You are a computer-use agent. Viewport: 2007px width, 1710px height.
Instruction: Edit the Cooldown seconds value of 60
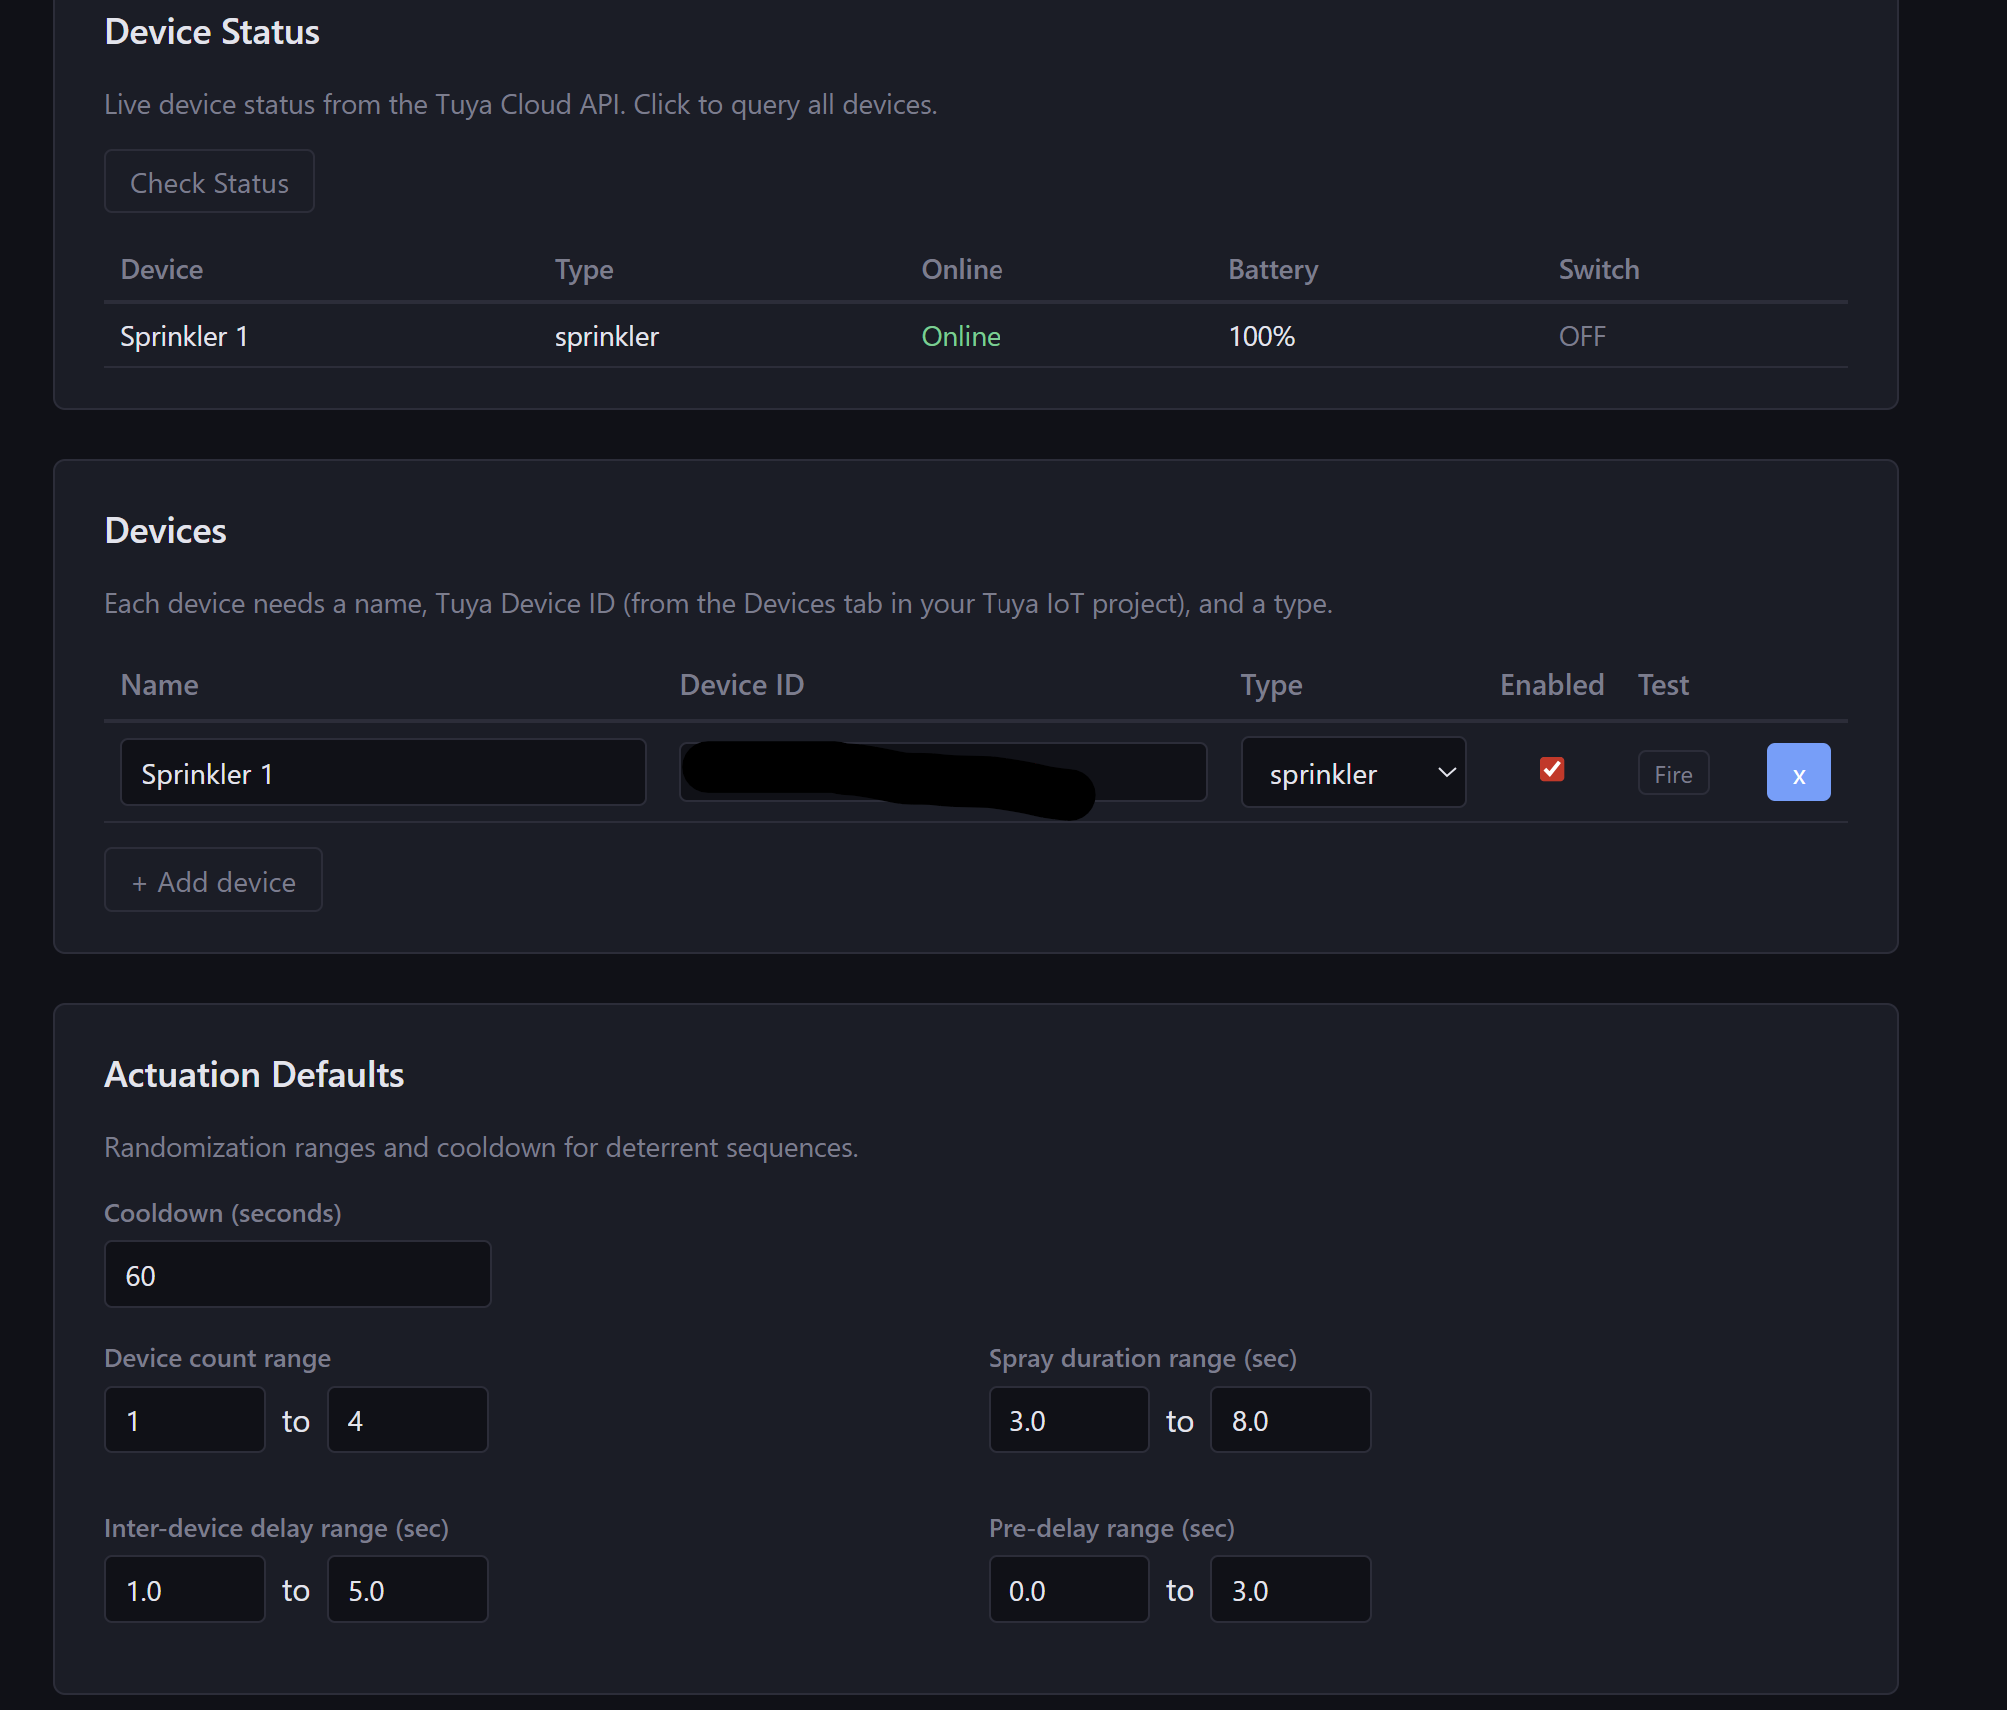(296, 1274)
